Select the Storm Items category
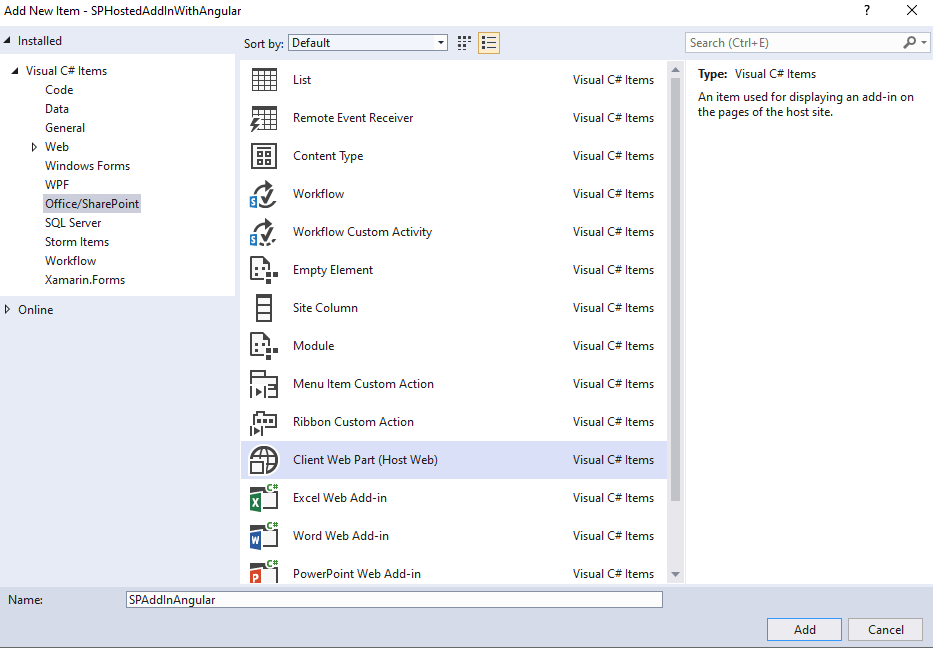The width and height of the screenshot is (933, 648). pyautogui.click(x=77, y=242)
